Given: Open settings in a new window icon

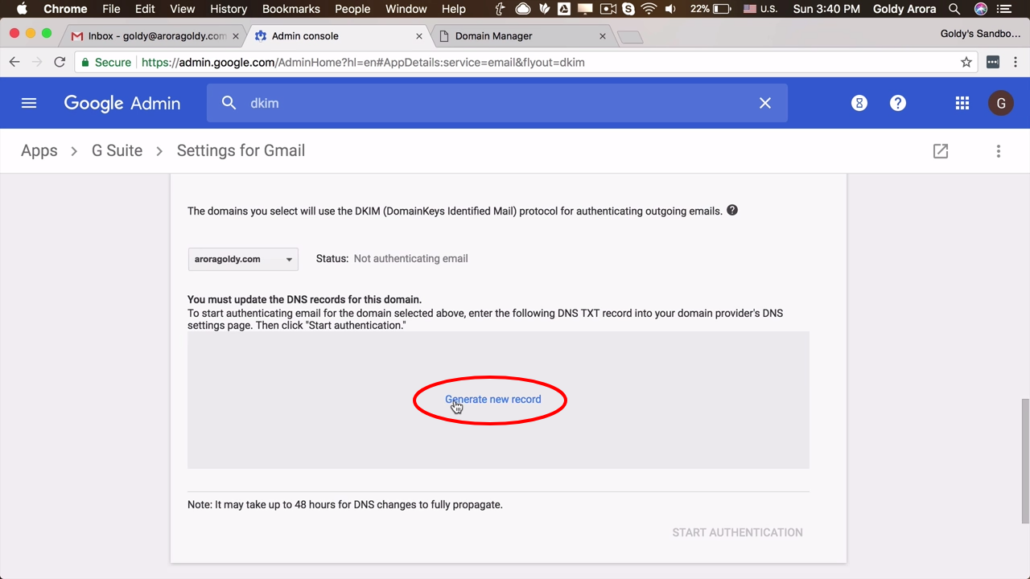Looking at the screenshot, I should tap(941, 151).
